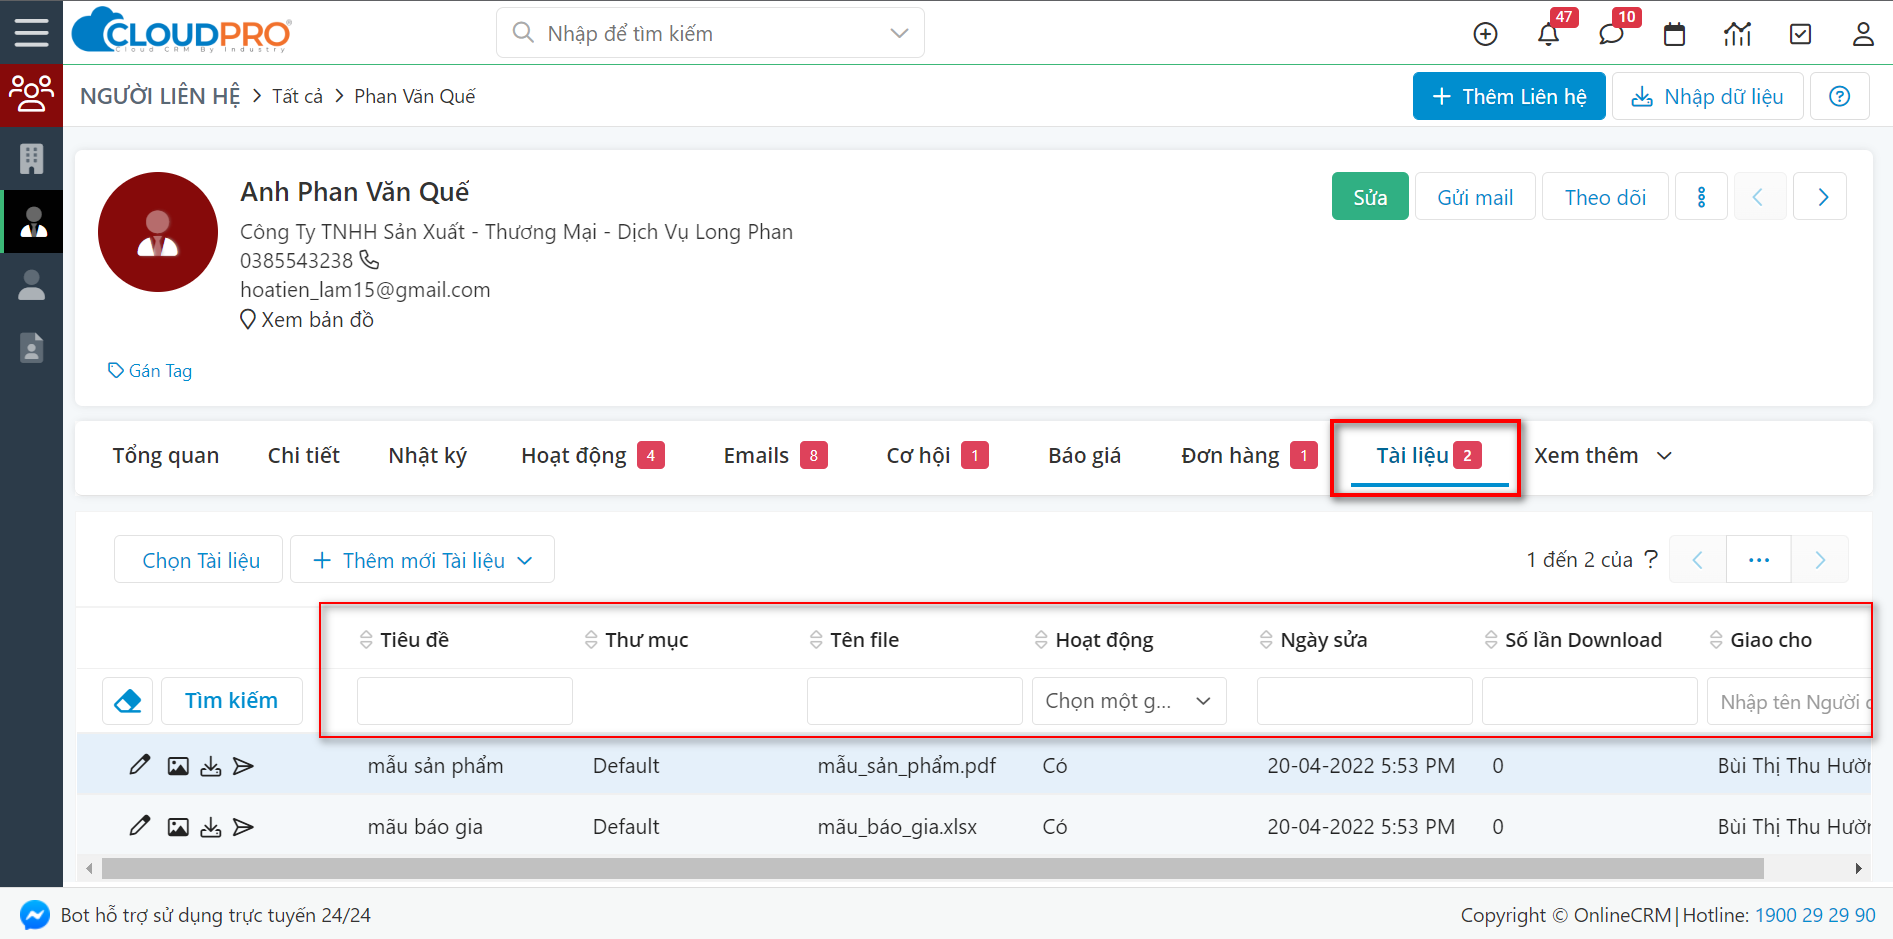Open the document-person sidebar icon
This screenshot has width=1893, height=939.
coord(31,348)
